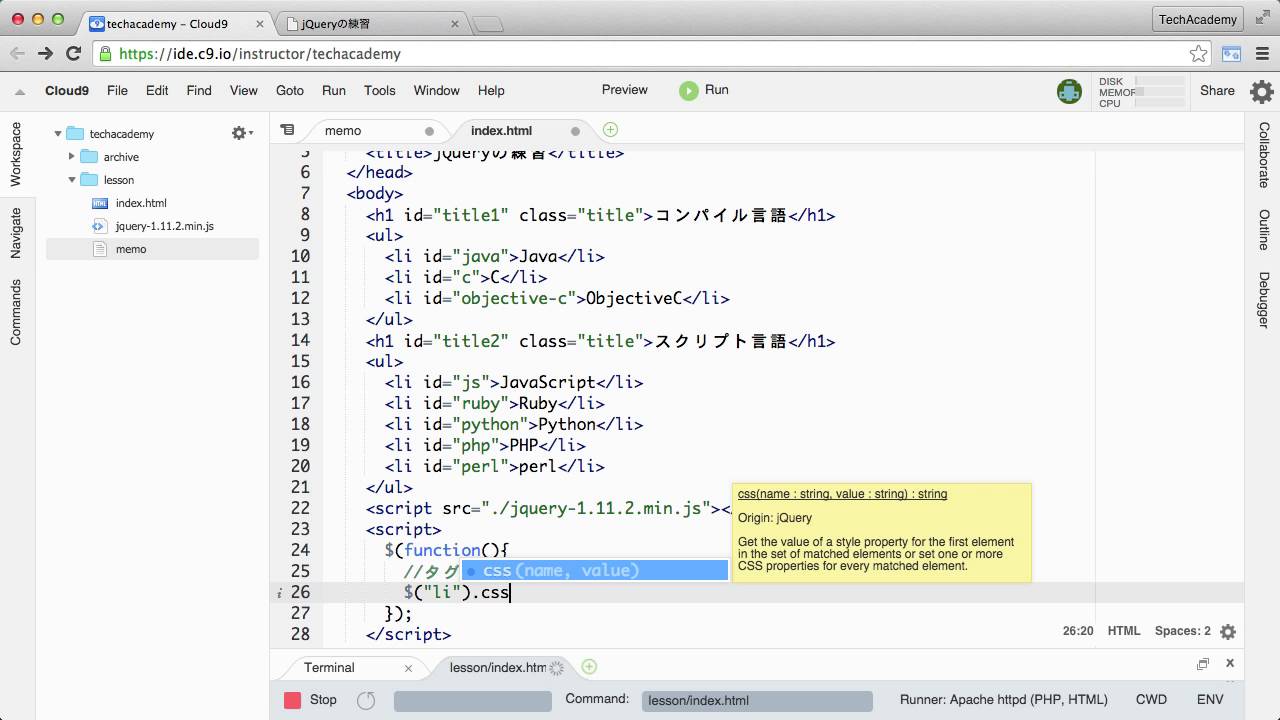Click the Command input field lesson/index.html
The width and height of the screenshot is (1280, 720).
(757, 701)
